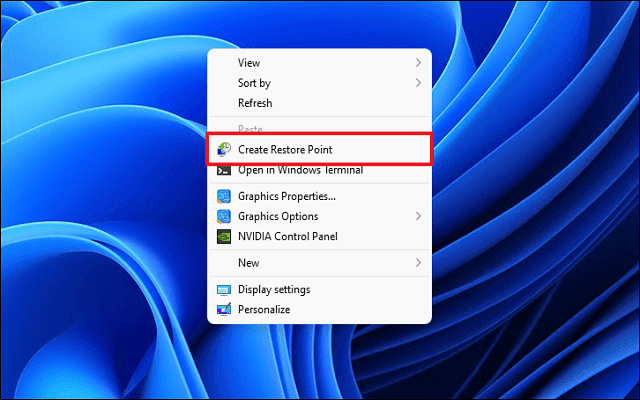Open Display settings
Image resolution: width=640 pixels, height=400 pixels.
point(319,289)
